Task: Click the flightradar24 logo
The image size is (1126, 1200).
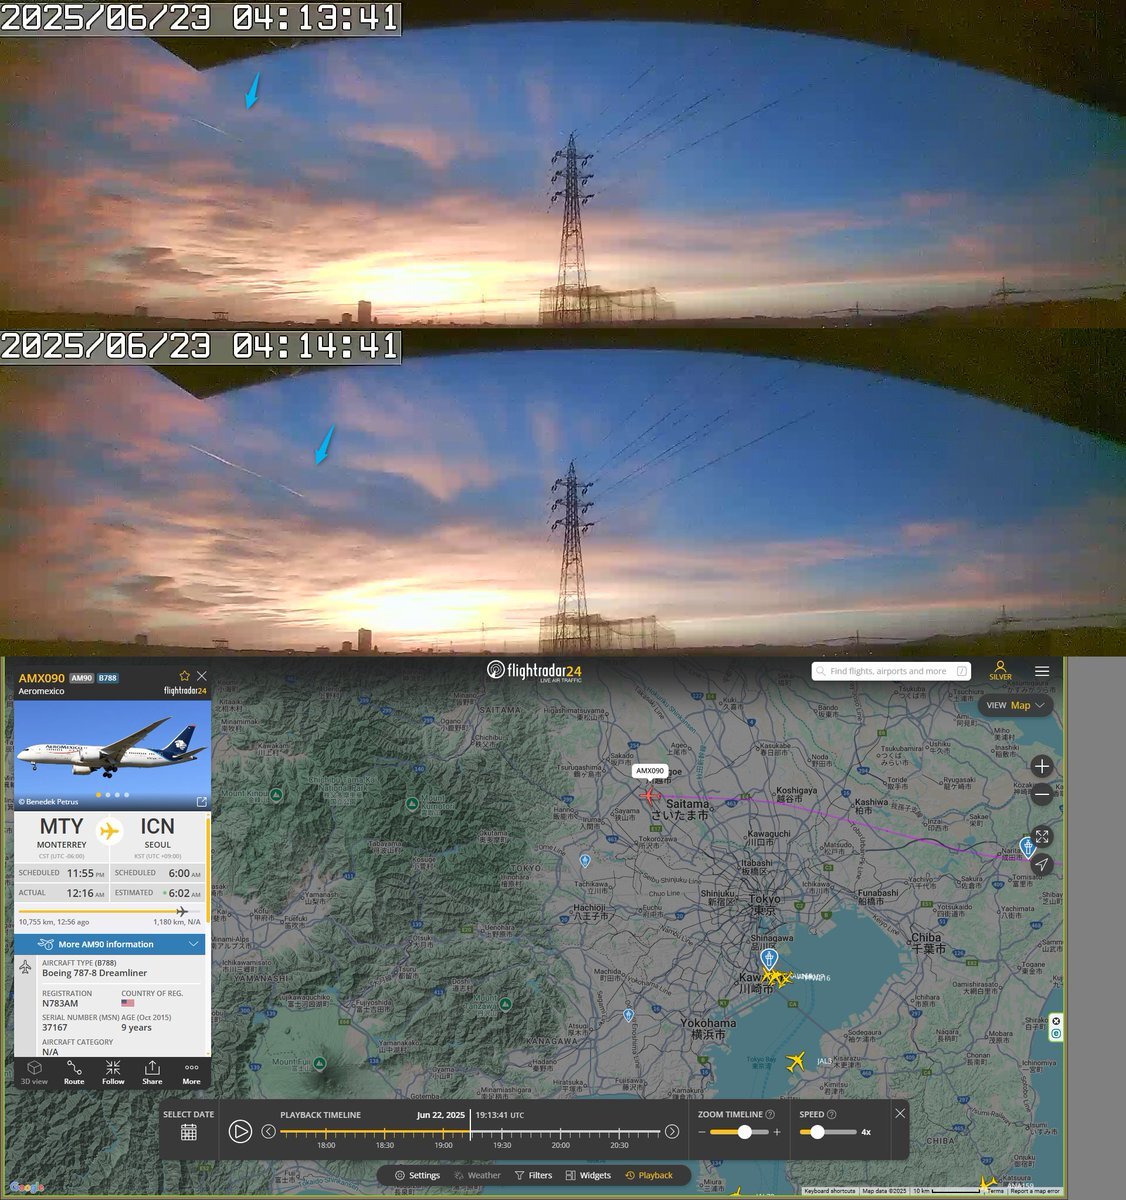Action: coord(533,671)
